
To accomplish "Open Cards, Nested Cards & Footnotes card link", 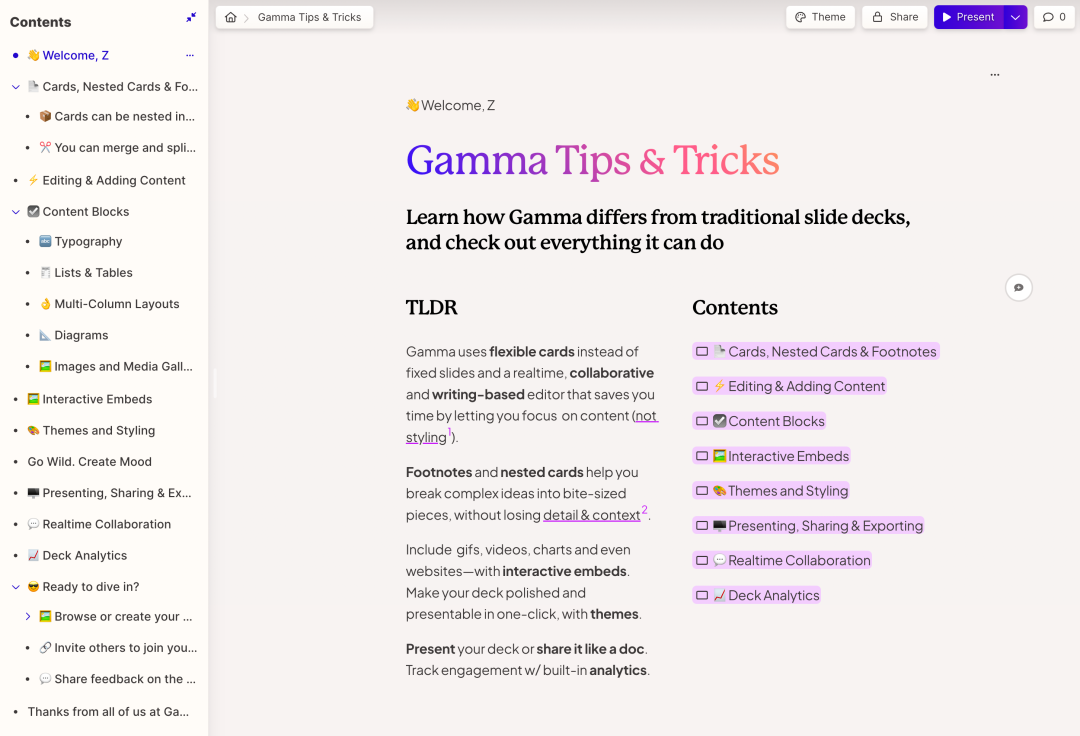I will [x=816, y=351].
